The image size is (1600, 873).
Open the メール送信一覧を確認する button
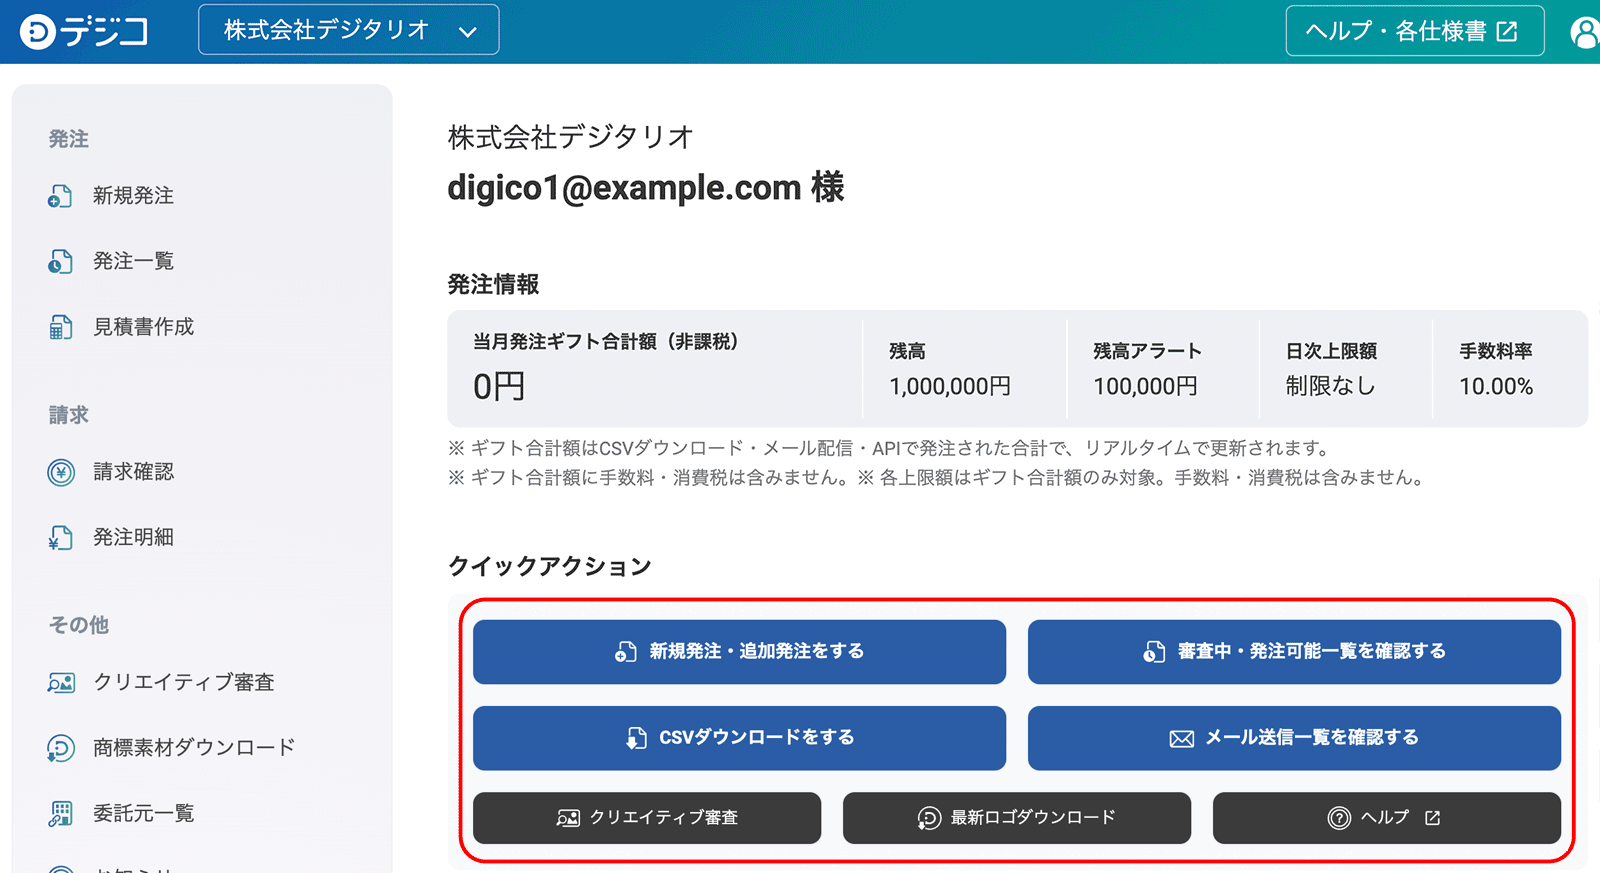pyautogui.click(x=1294, y=738)
